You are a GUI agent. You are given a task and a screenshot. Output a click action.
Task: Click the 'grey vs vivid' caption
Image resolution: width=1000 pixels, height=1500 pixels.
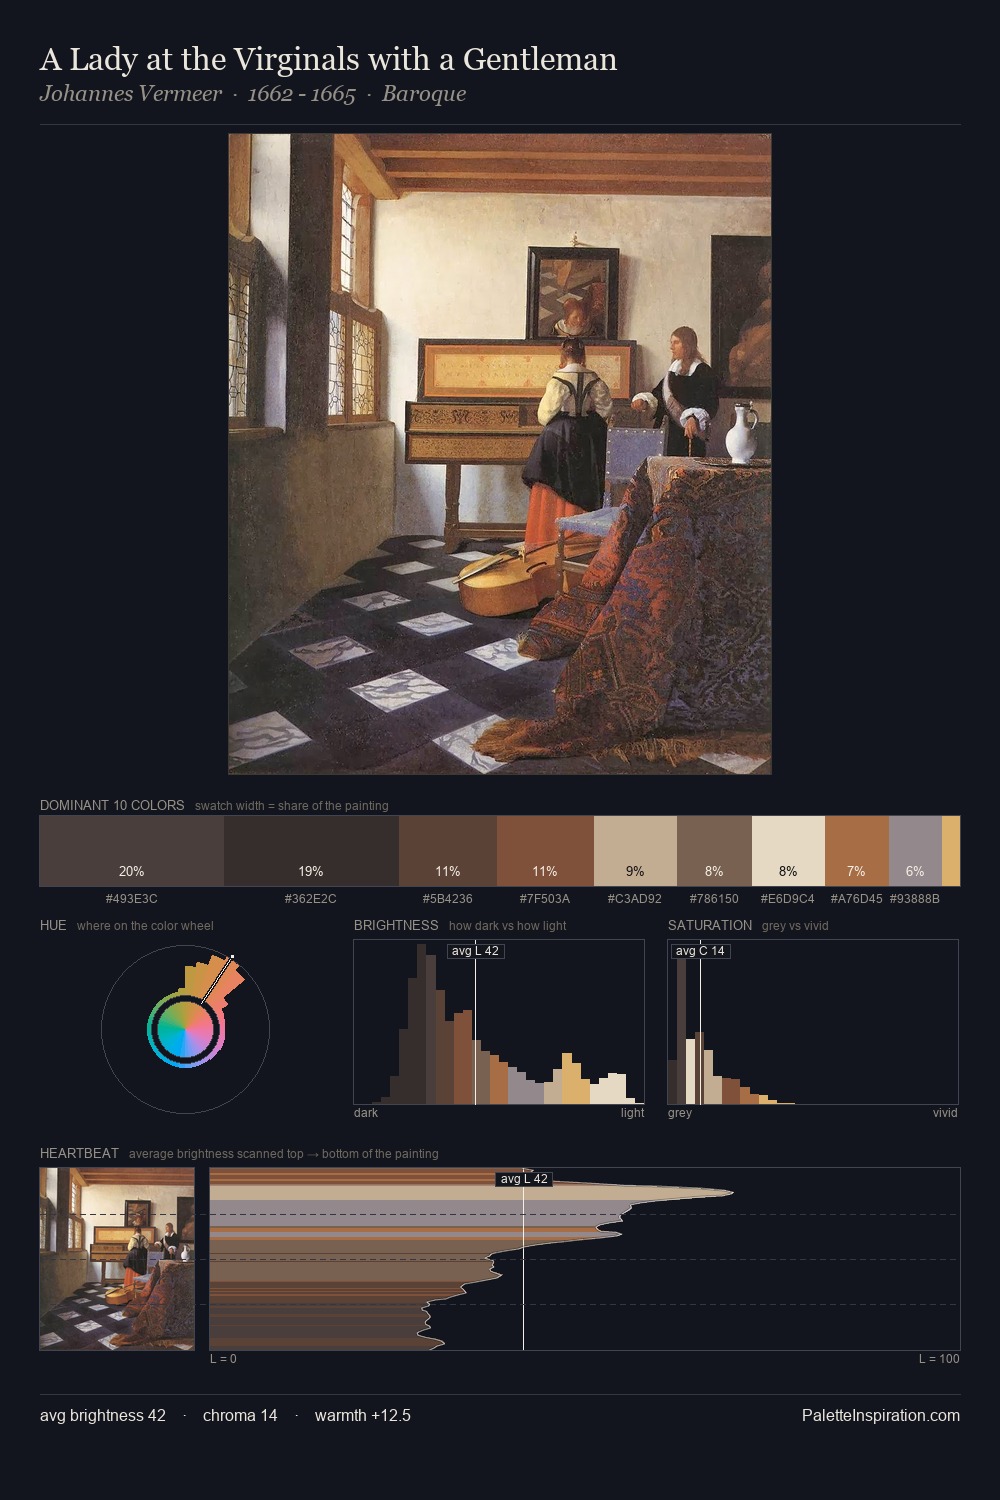(795, 926)
